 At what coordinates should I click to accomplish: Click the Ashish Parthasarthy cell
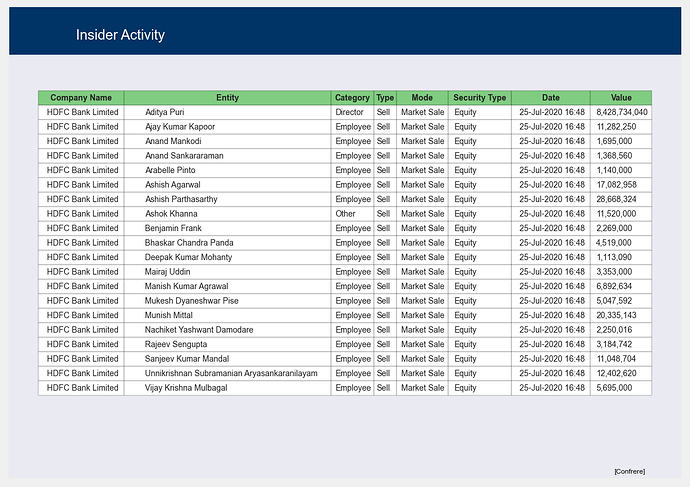tap(227, 199)
